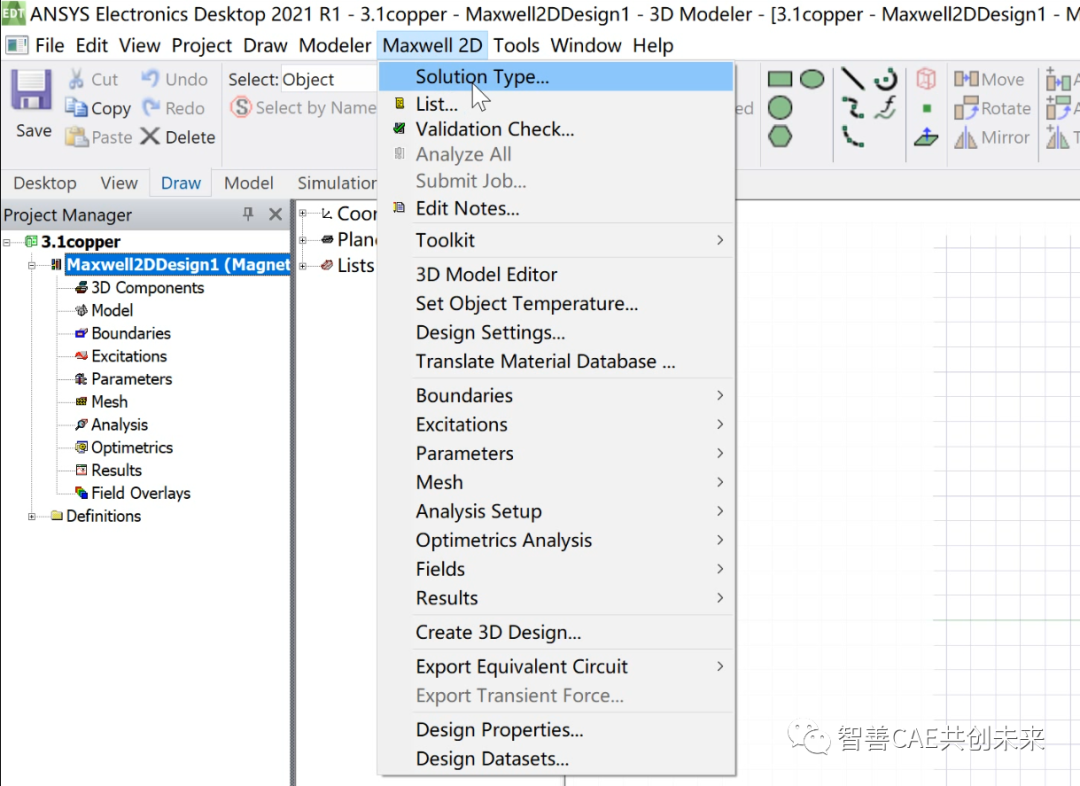The image size is (1080, 786).
Task: Select the Draw equation based curve tool
Action: pos(886,107)
